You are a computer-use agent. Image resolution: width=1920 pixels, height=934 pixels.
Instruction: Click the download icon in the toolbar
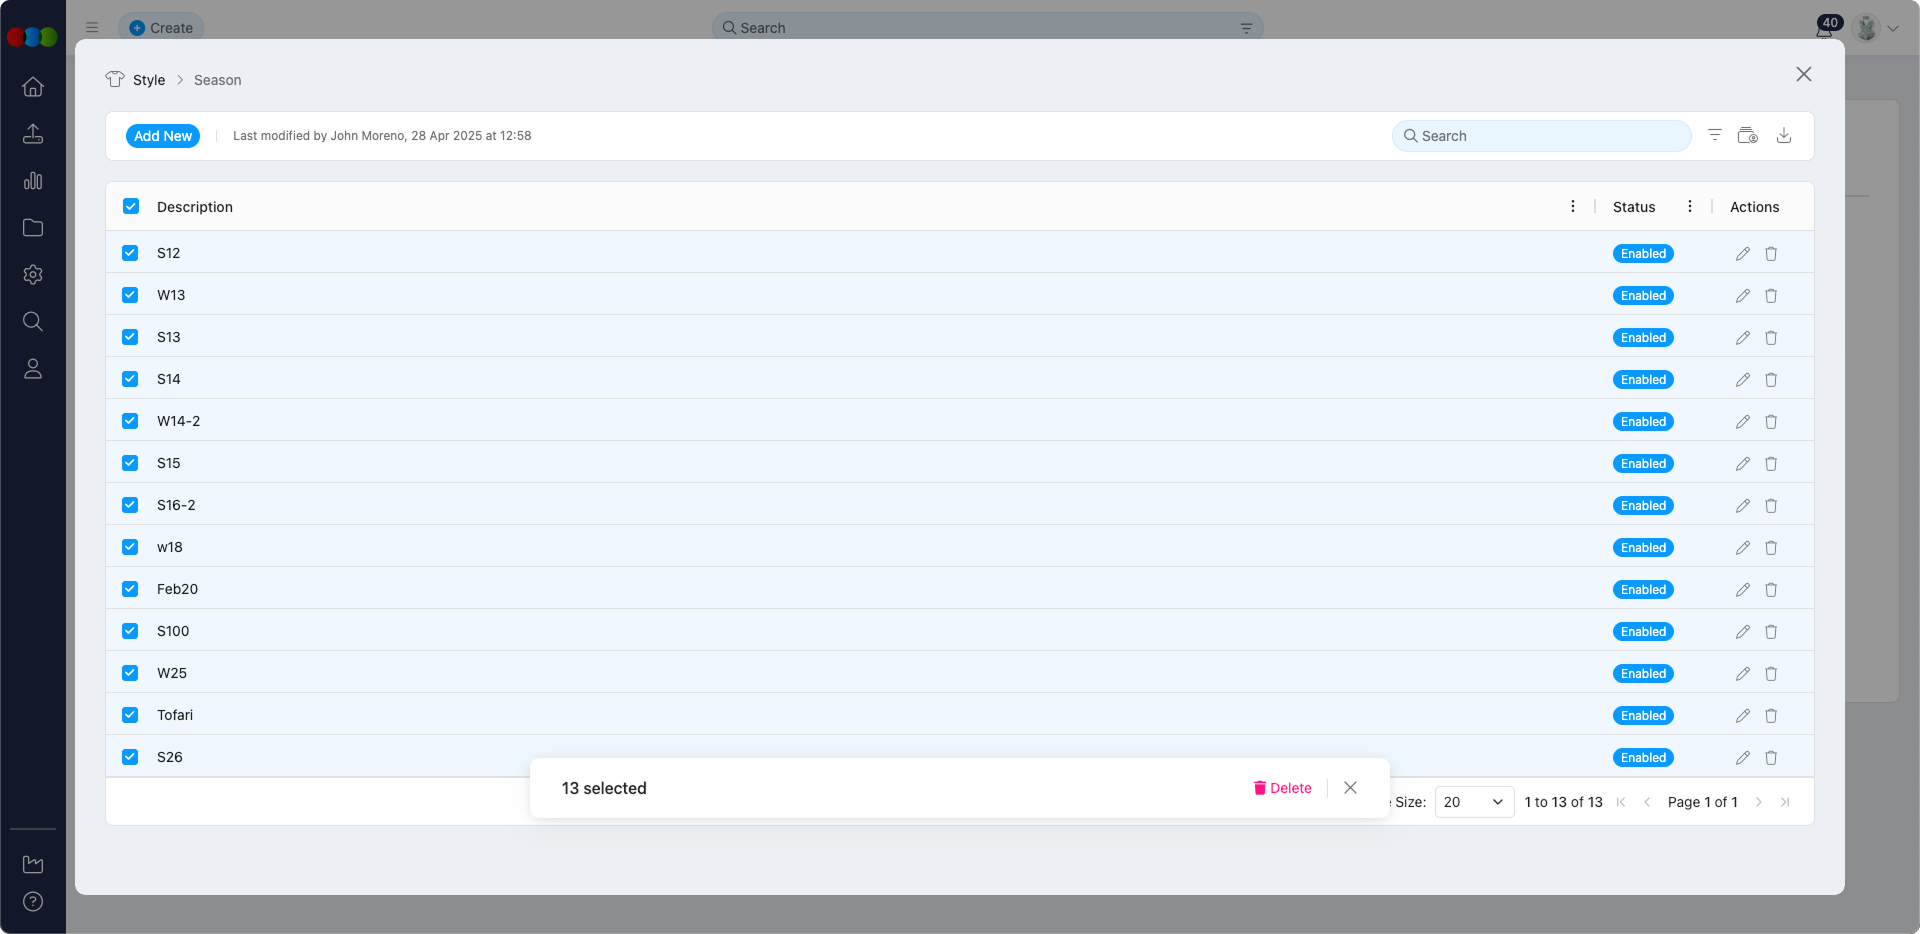click(1783, 136)
